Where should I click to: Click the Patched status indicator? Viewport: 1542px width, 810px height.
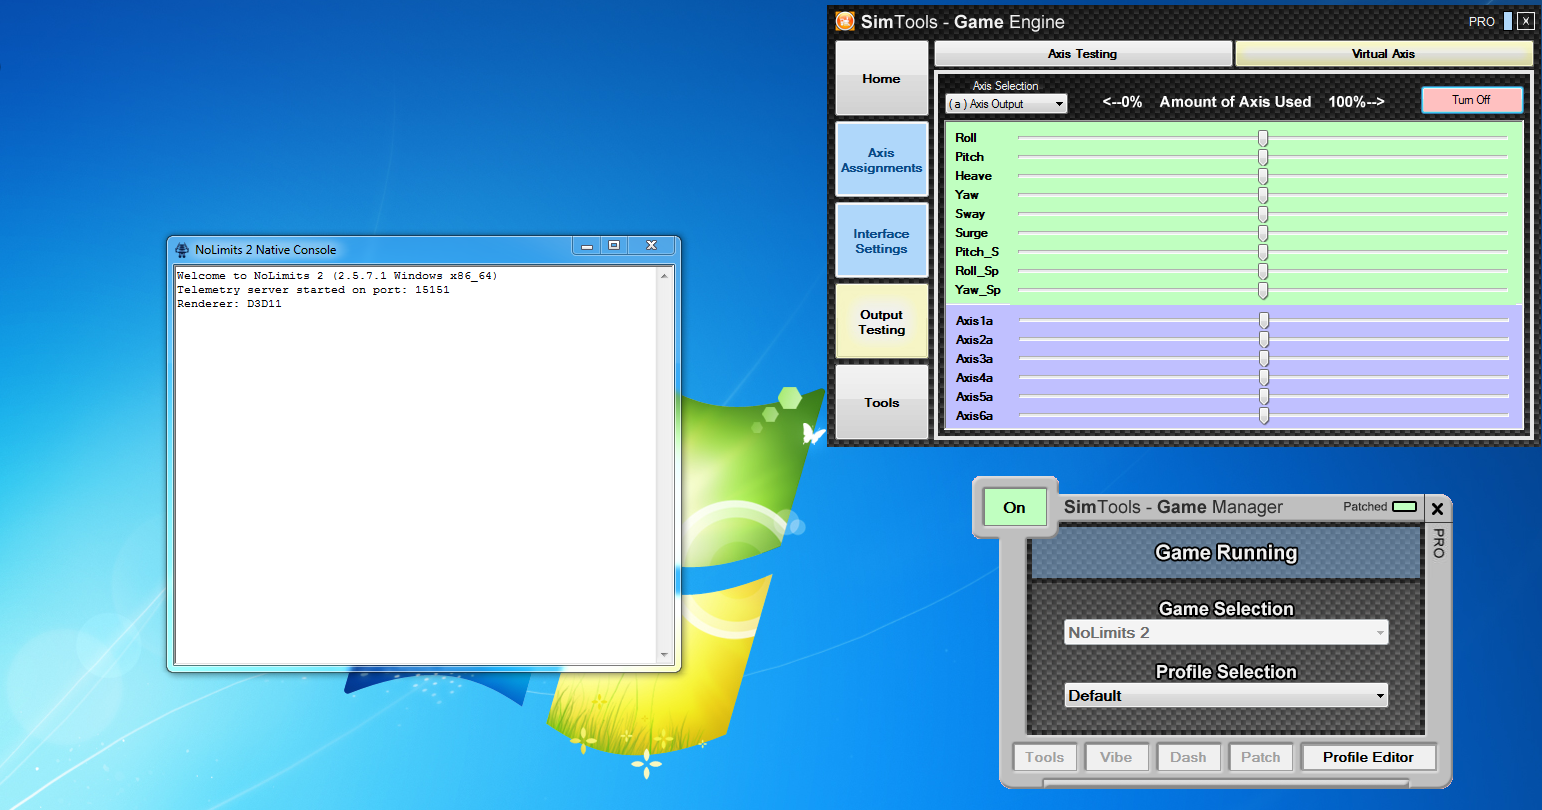click(x=1404, y=507)
